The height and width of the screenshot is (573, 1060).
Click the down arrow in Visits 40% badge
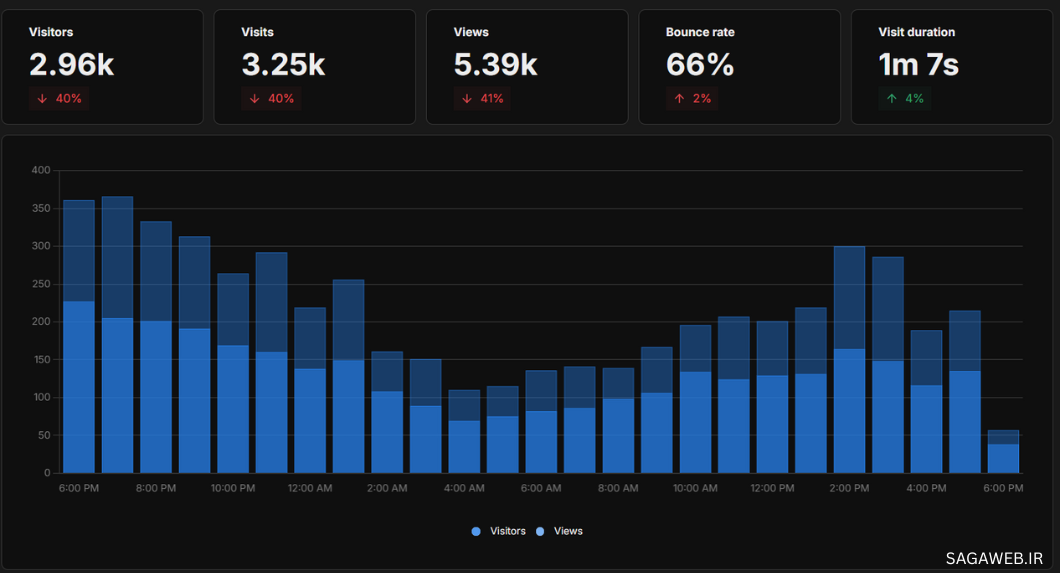[254, 99]
